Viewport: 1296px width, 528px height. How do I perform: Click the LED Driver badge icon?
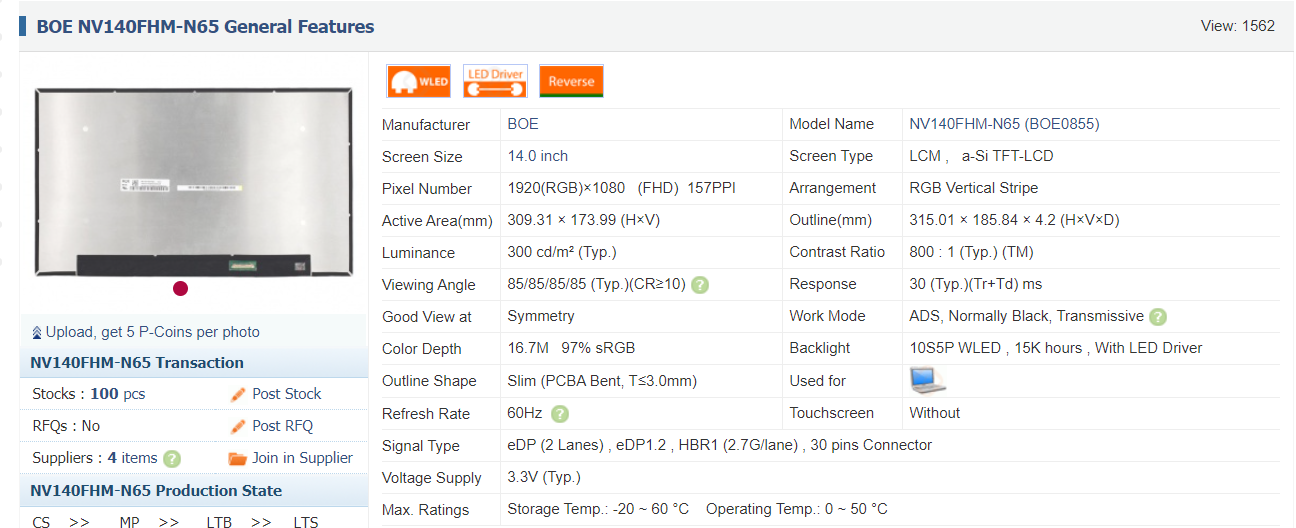(x=495, y=81)
